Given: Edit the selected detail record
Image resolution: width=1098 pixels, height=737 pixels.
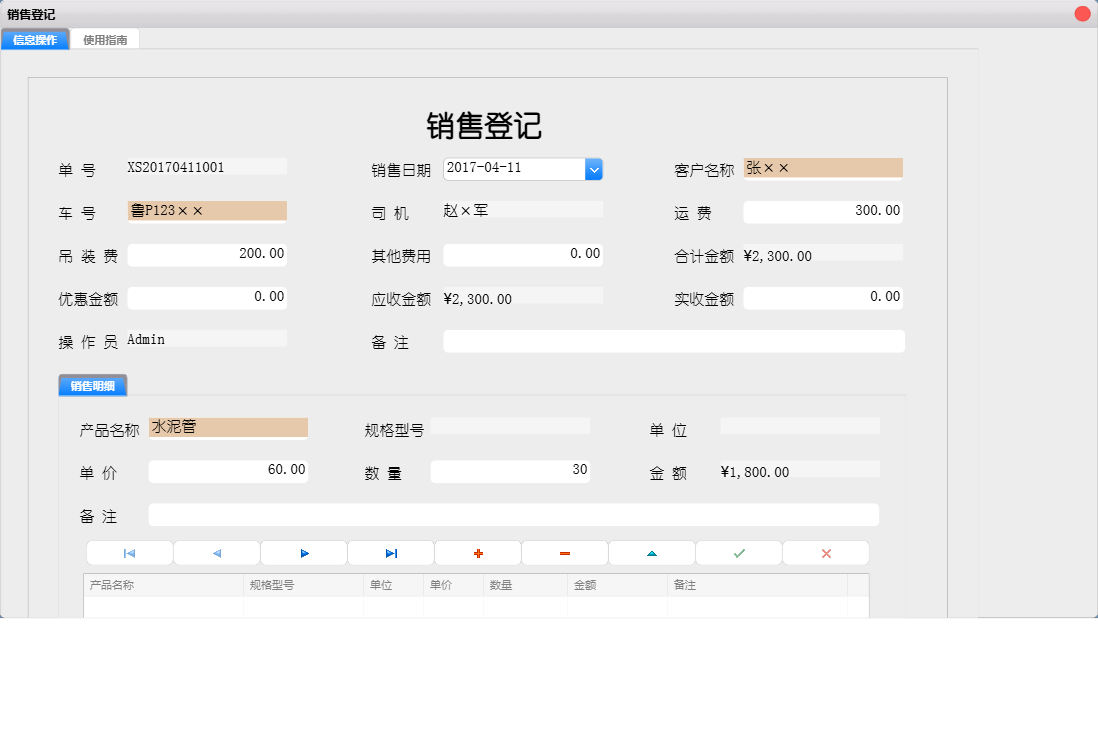Looking at the screenshot, I should 651,552.
